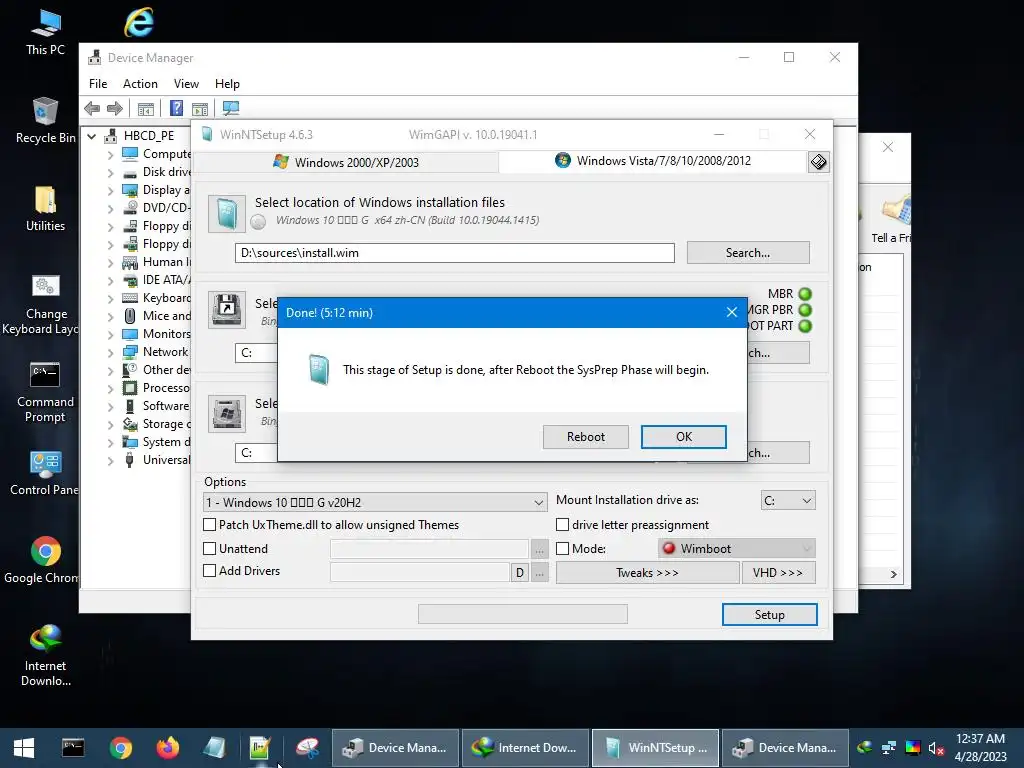Click the diamond icon beside the Vista tab

click(819, 162)
